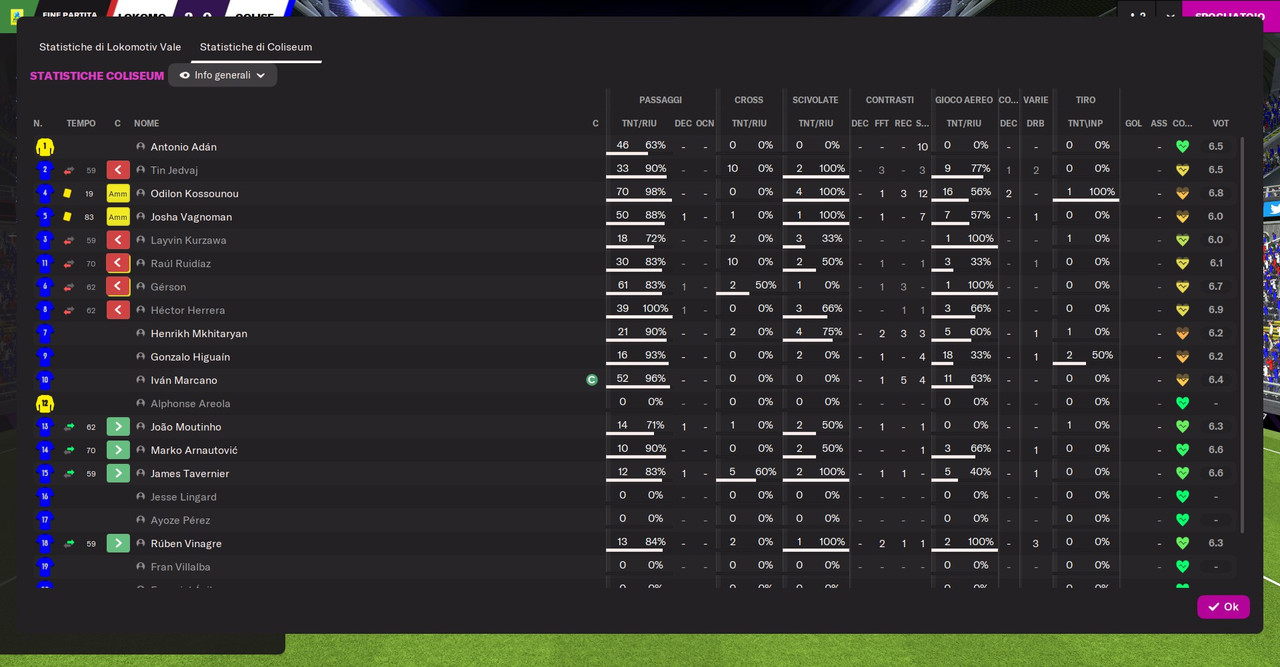1280x667 pixels.
Task: Click the yellow Amm badge for Odilon Kossounou
Action: [x=118, y=193]
